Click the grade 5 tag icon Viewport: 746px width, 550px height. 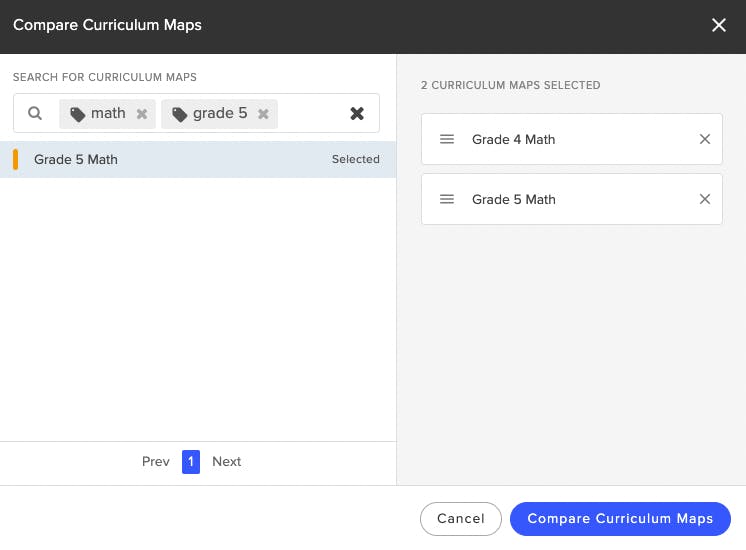[180, 114]
